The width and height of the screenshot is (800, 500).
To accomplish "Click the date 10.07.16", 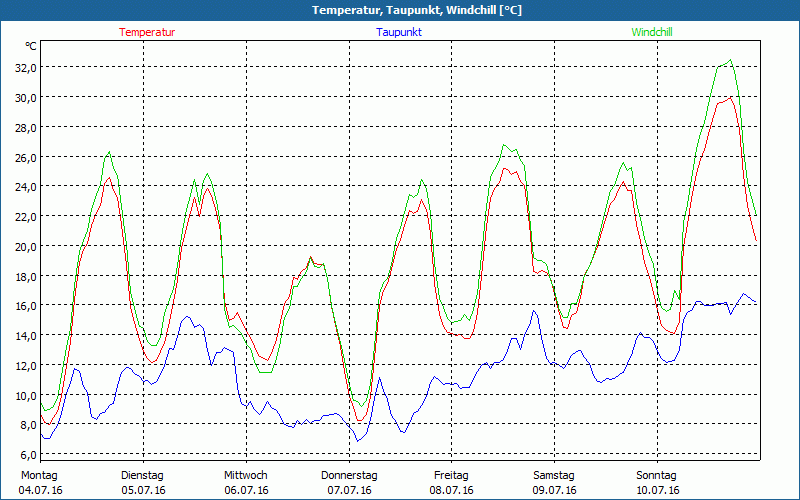I will pos(657,490).
